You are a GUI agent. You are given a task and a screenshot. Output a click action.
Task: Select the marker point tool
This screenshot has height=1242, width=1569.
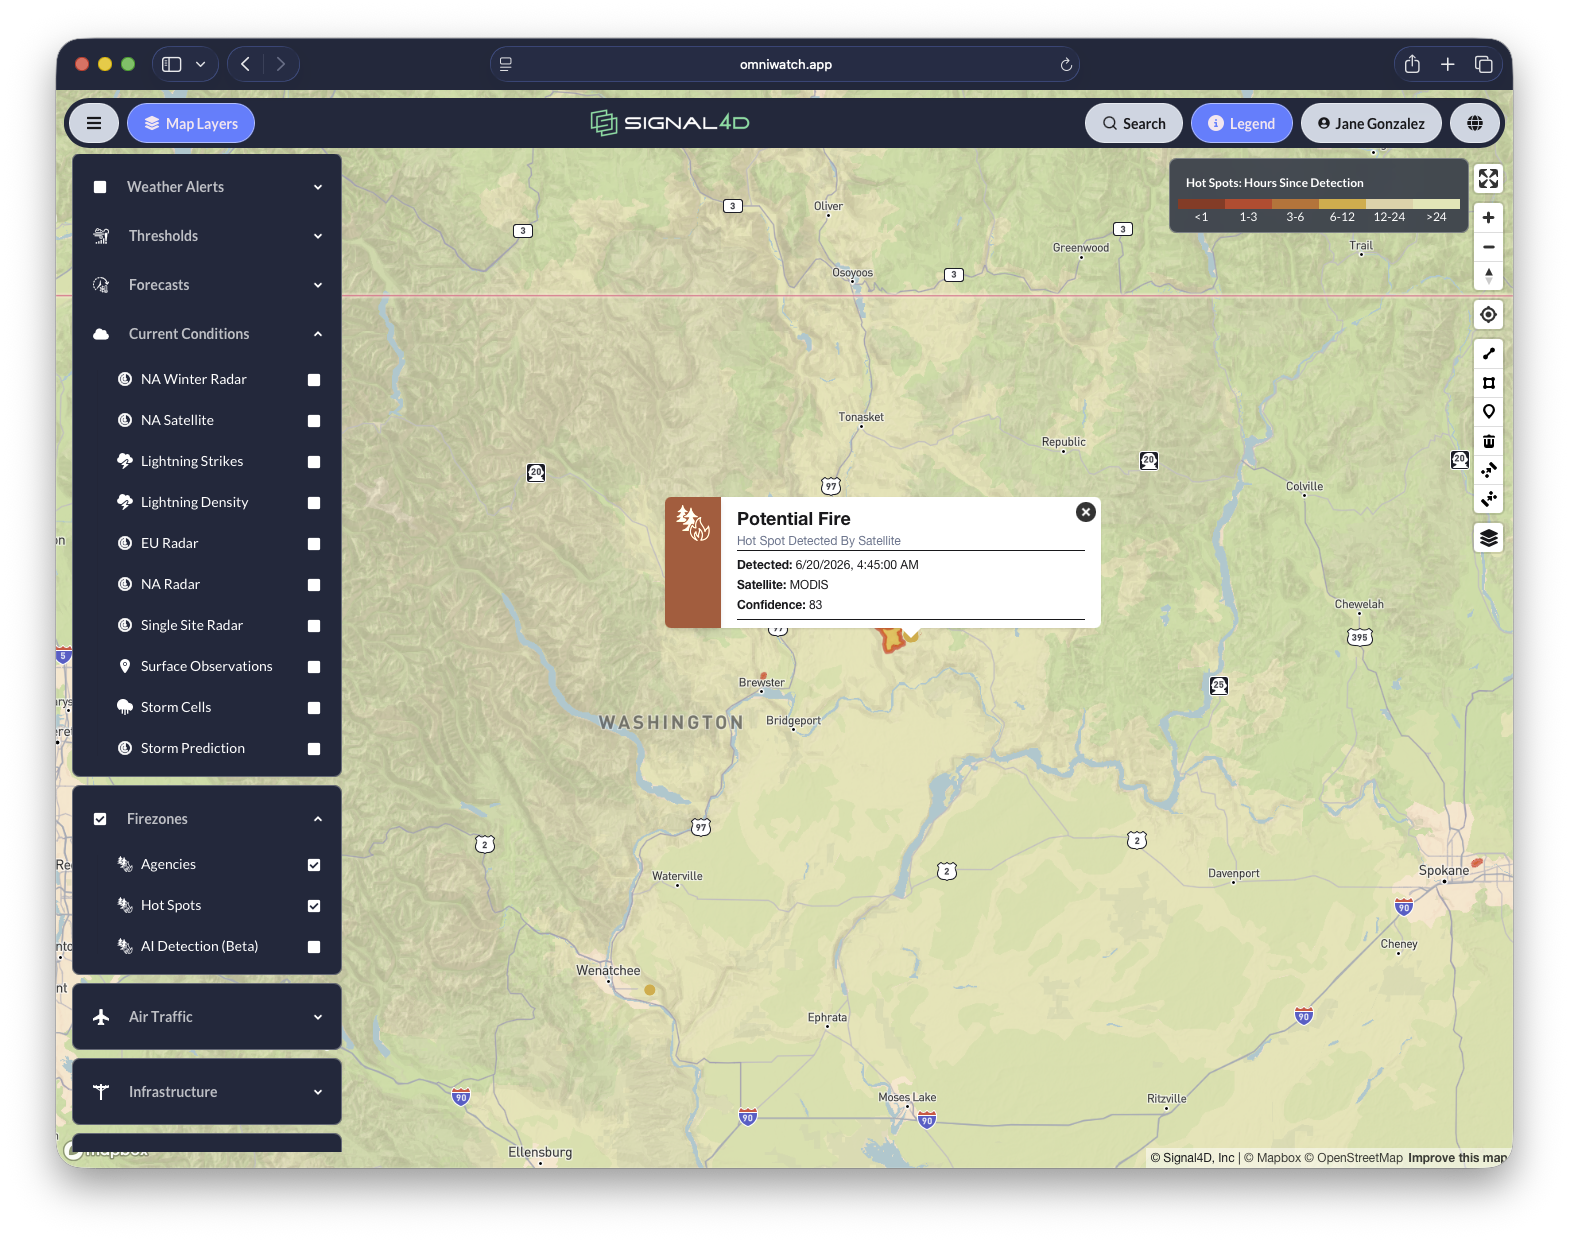1489,412
